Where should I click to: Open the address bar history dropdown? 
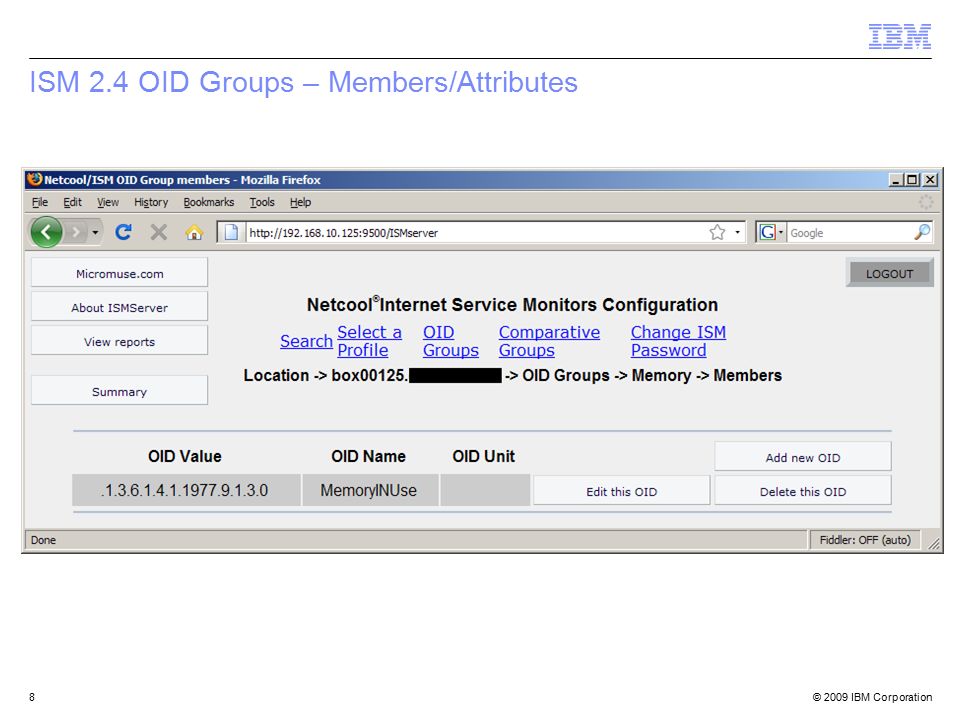pyautogui.click(x=737, y=232)
